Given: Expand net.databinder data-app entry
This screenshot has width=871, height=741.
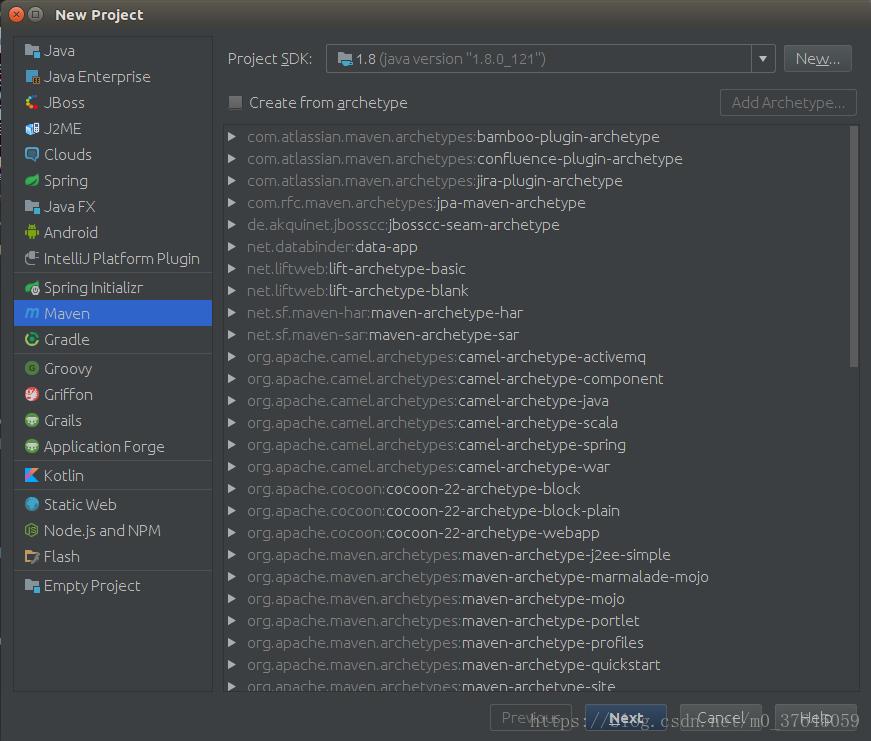Looking at the screenshot, I should tap(232, 247).
